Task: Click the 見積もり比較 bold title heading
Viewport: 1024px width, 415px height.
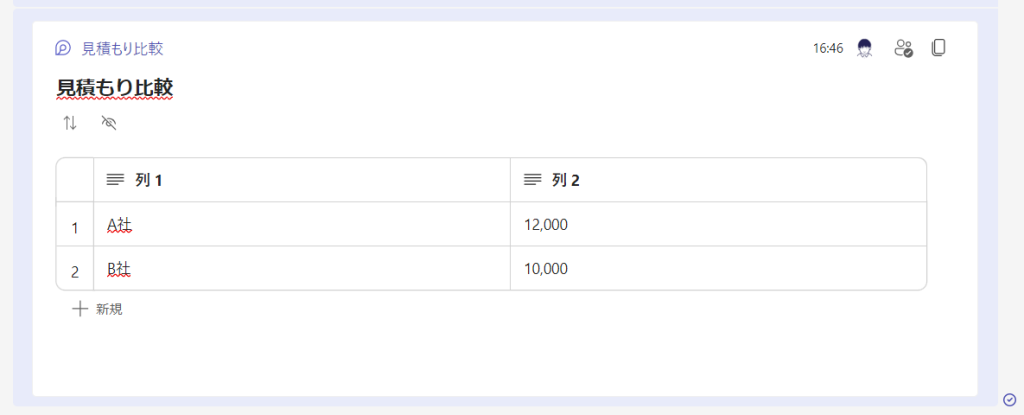Action: [x=115, y=88]
